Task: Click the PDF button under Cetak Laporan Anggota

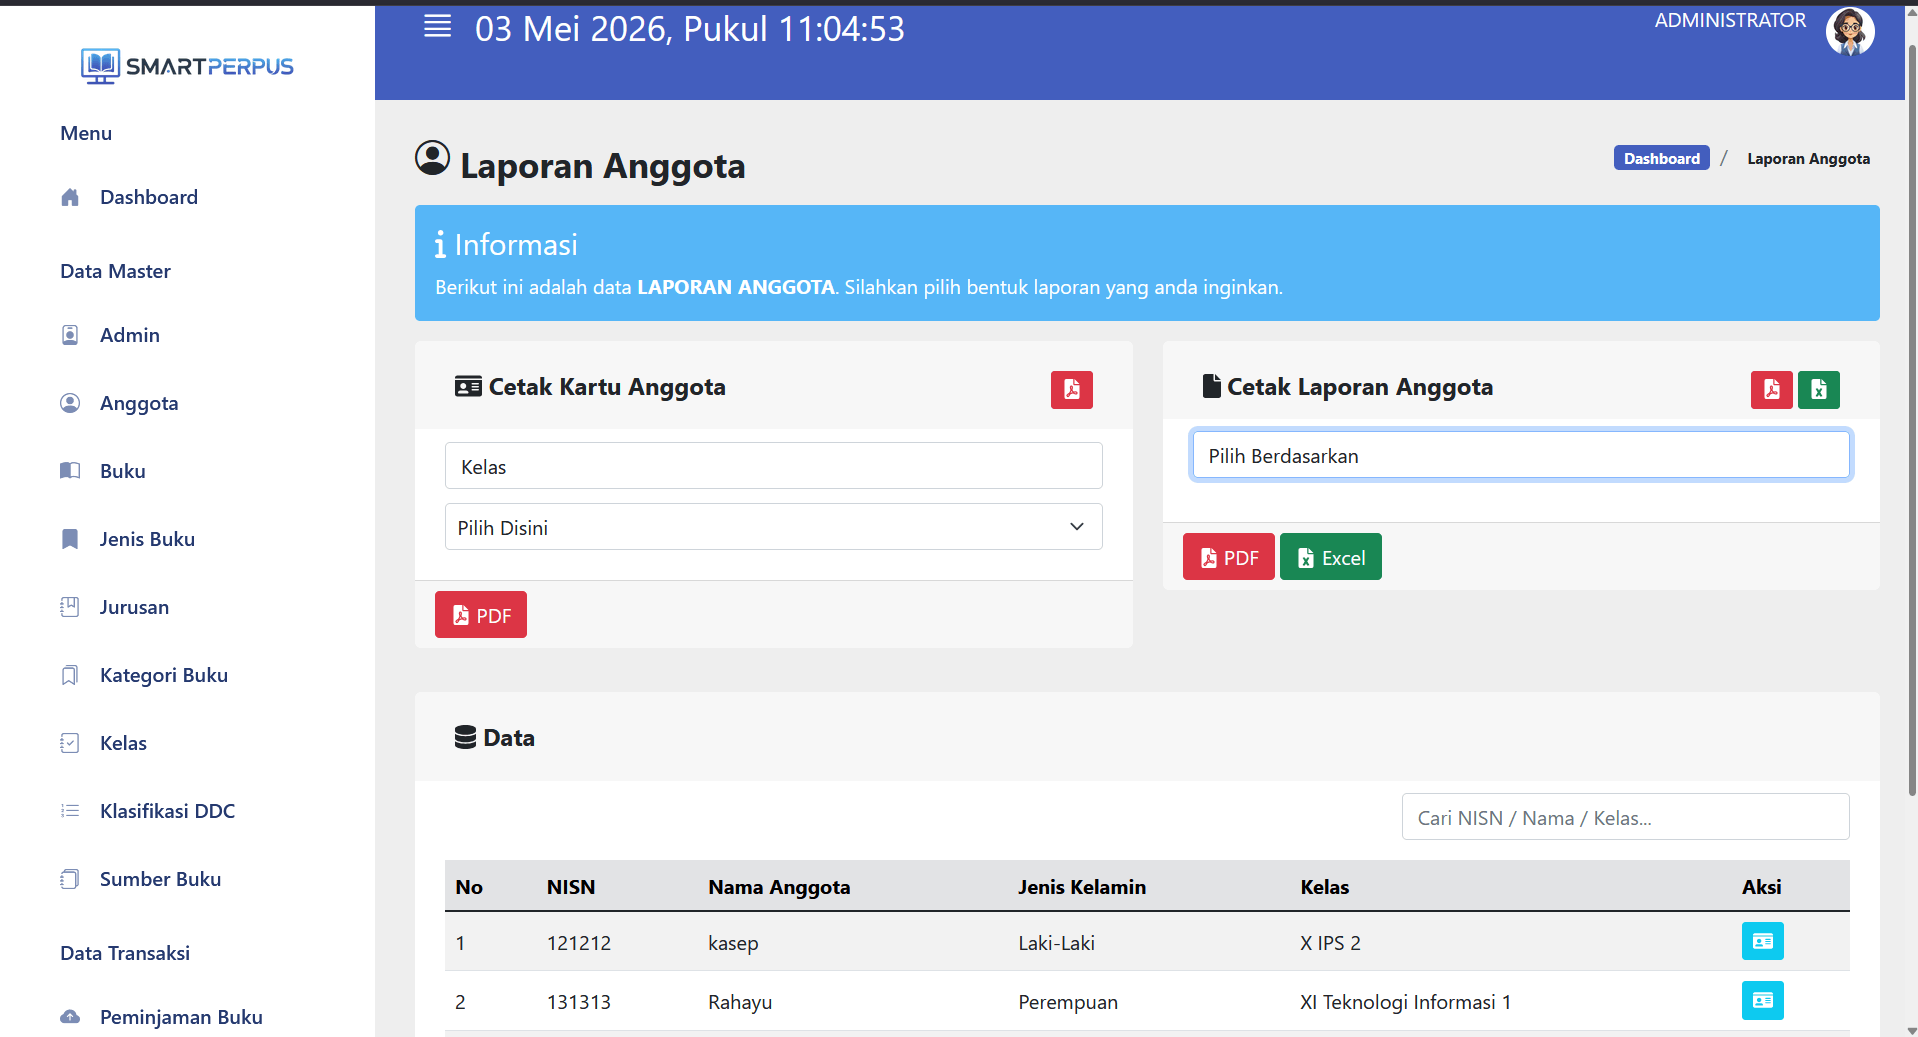Action: click(x=1228, y=557)
